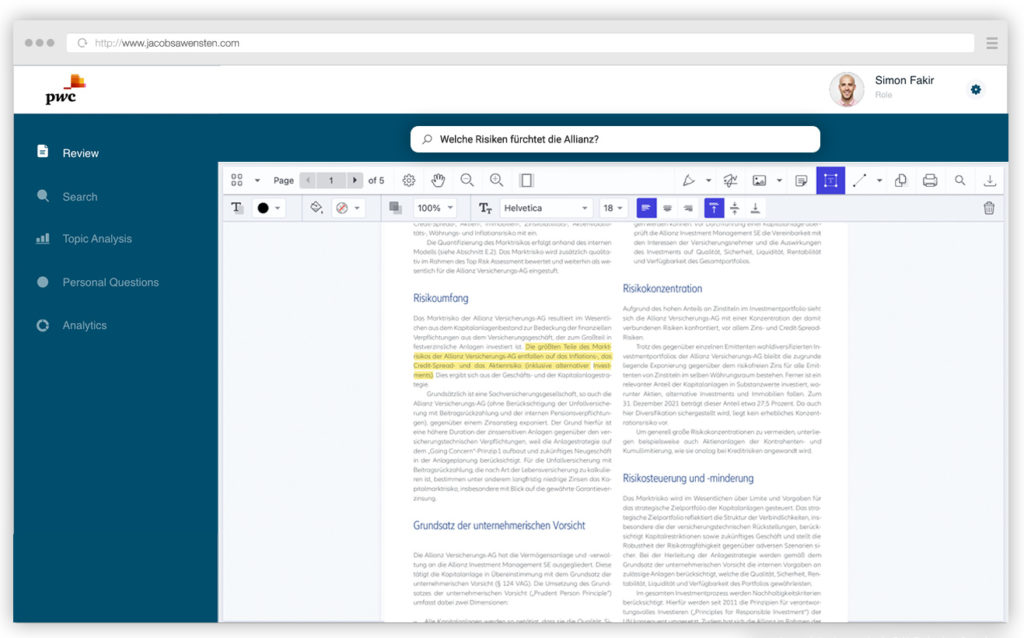This screenshot has height=638, width=1024.
Task: Select the pen drawing tool
Action: click(x=688, y=180)
